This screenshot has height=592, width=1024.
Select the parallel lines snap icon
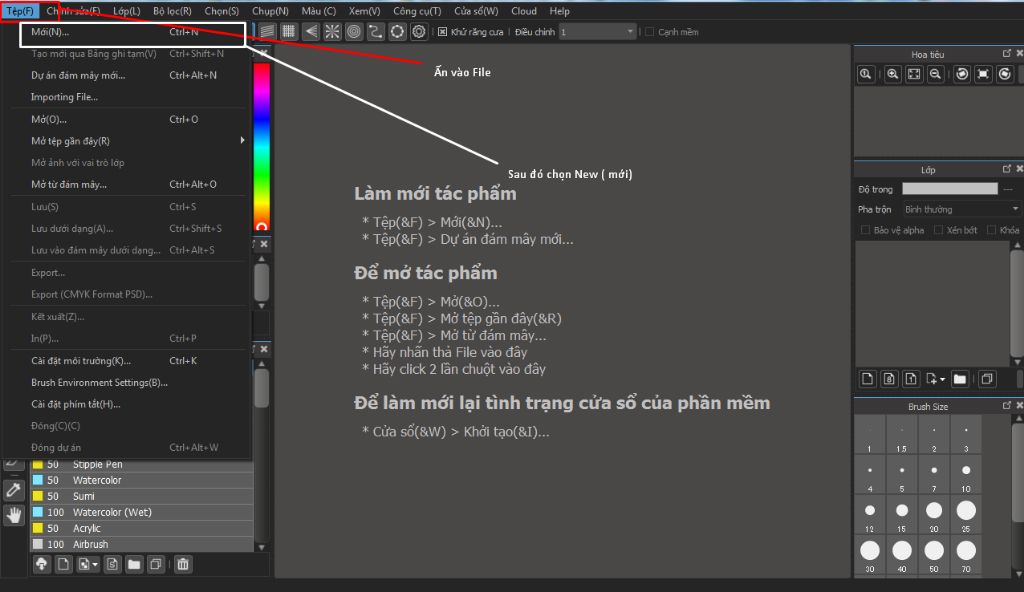267,31
